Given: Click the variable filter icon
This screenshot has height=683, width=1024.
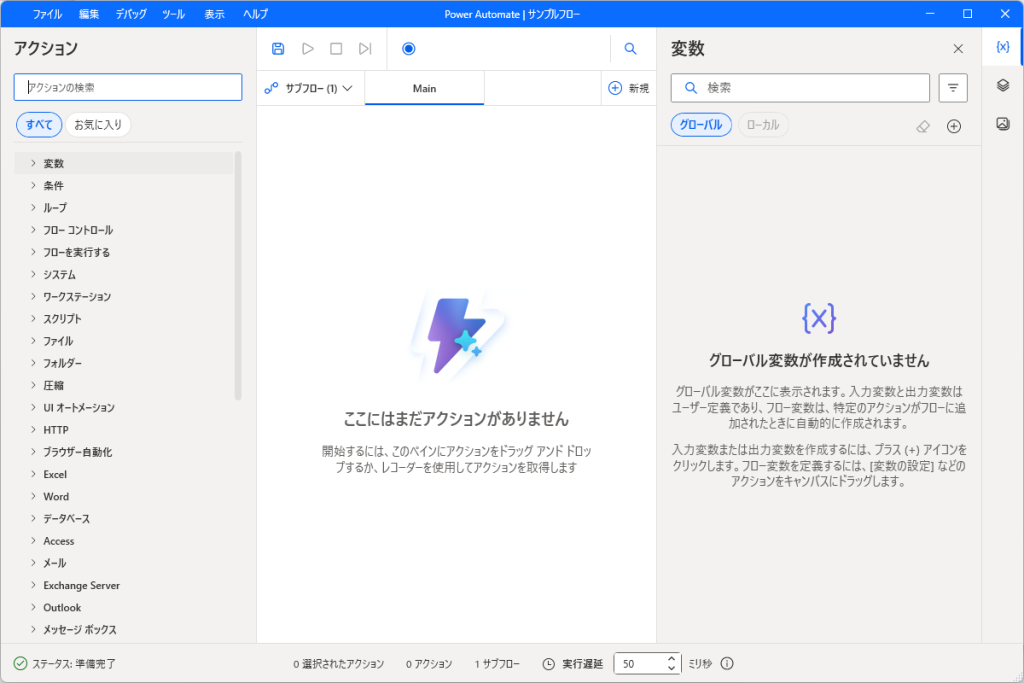Looking at the screenshot, I should [953, 87].
